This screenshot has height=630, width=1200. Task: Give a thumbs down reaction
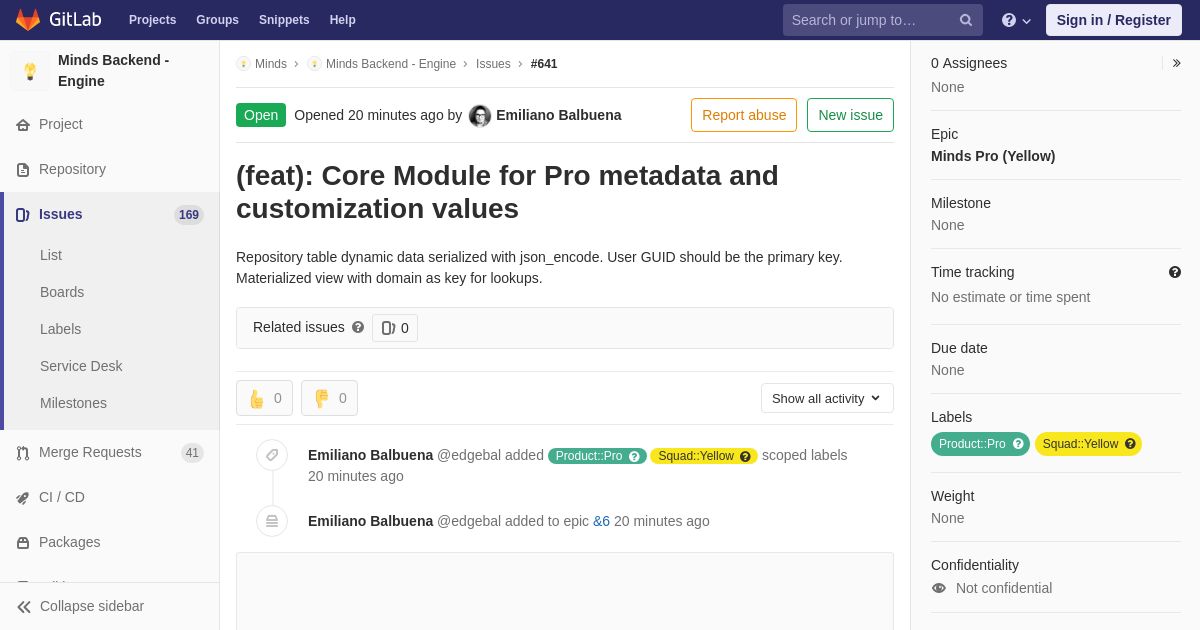point(329,398)
